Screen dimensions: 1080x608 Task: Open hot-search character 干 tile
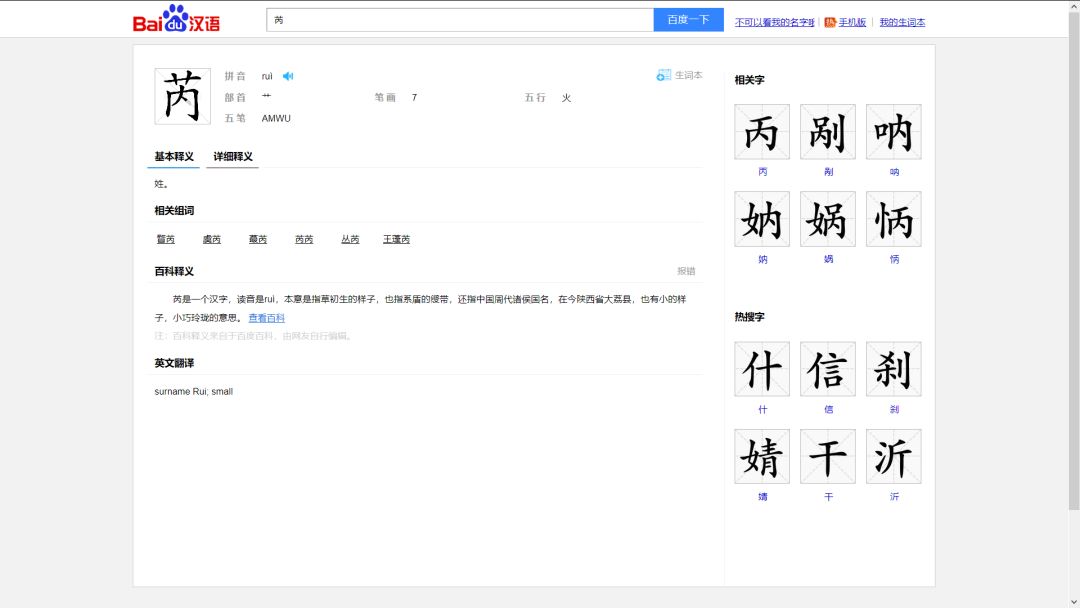[827, 457]
